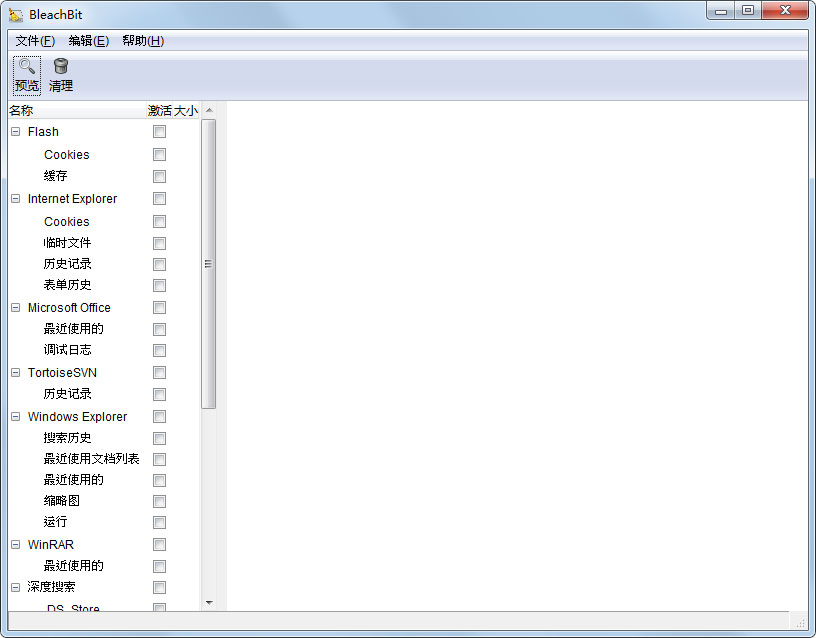Viewport: 816px width, 638px height.
Task: Collapse the 深度搜索 tree group
Action: (x=16, y=588)
